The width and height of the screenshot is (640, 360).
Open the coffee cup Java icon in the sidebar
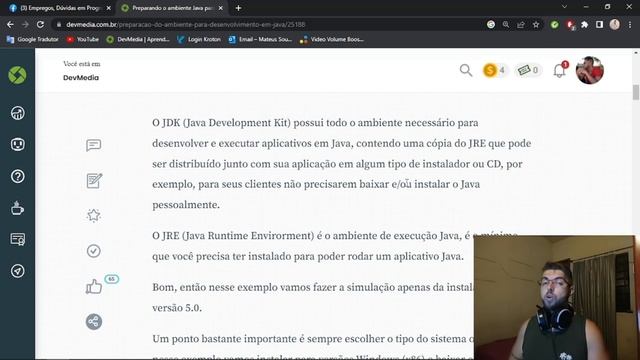coord(17,208)
